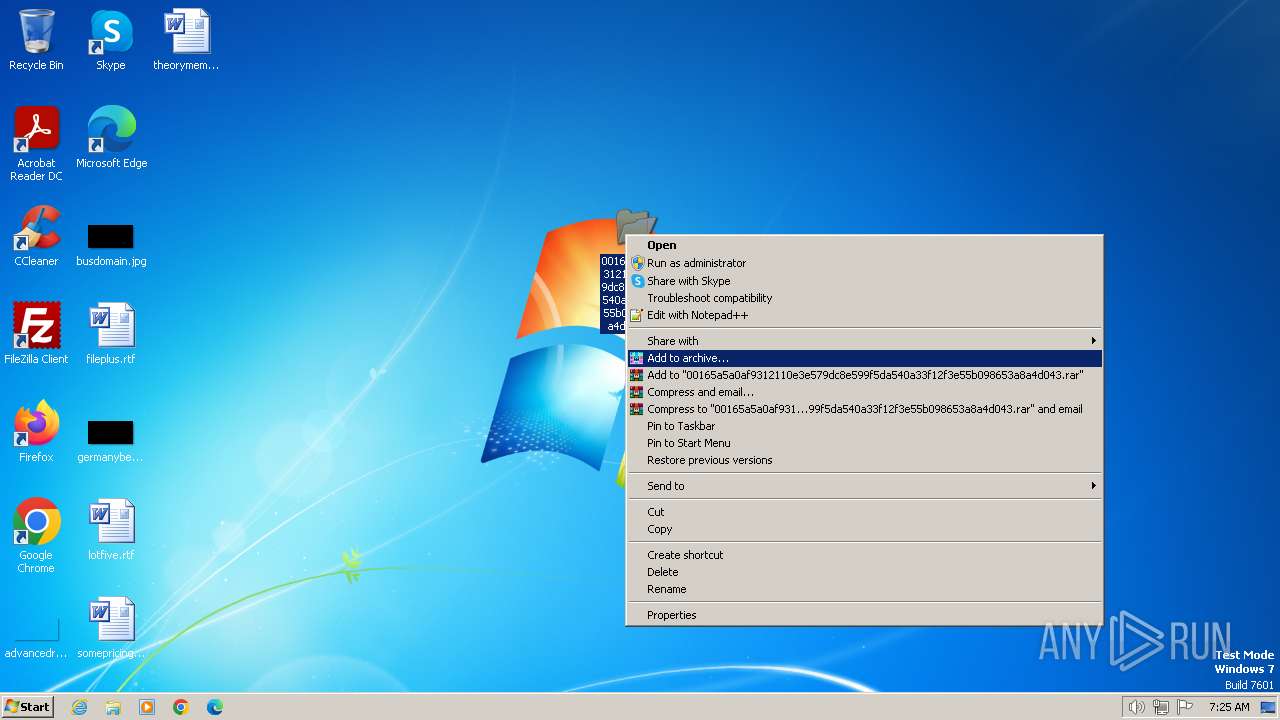Select somepricing document icon
Viewport: 1280px width, 720px height.
(111, 627)
